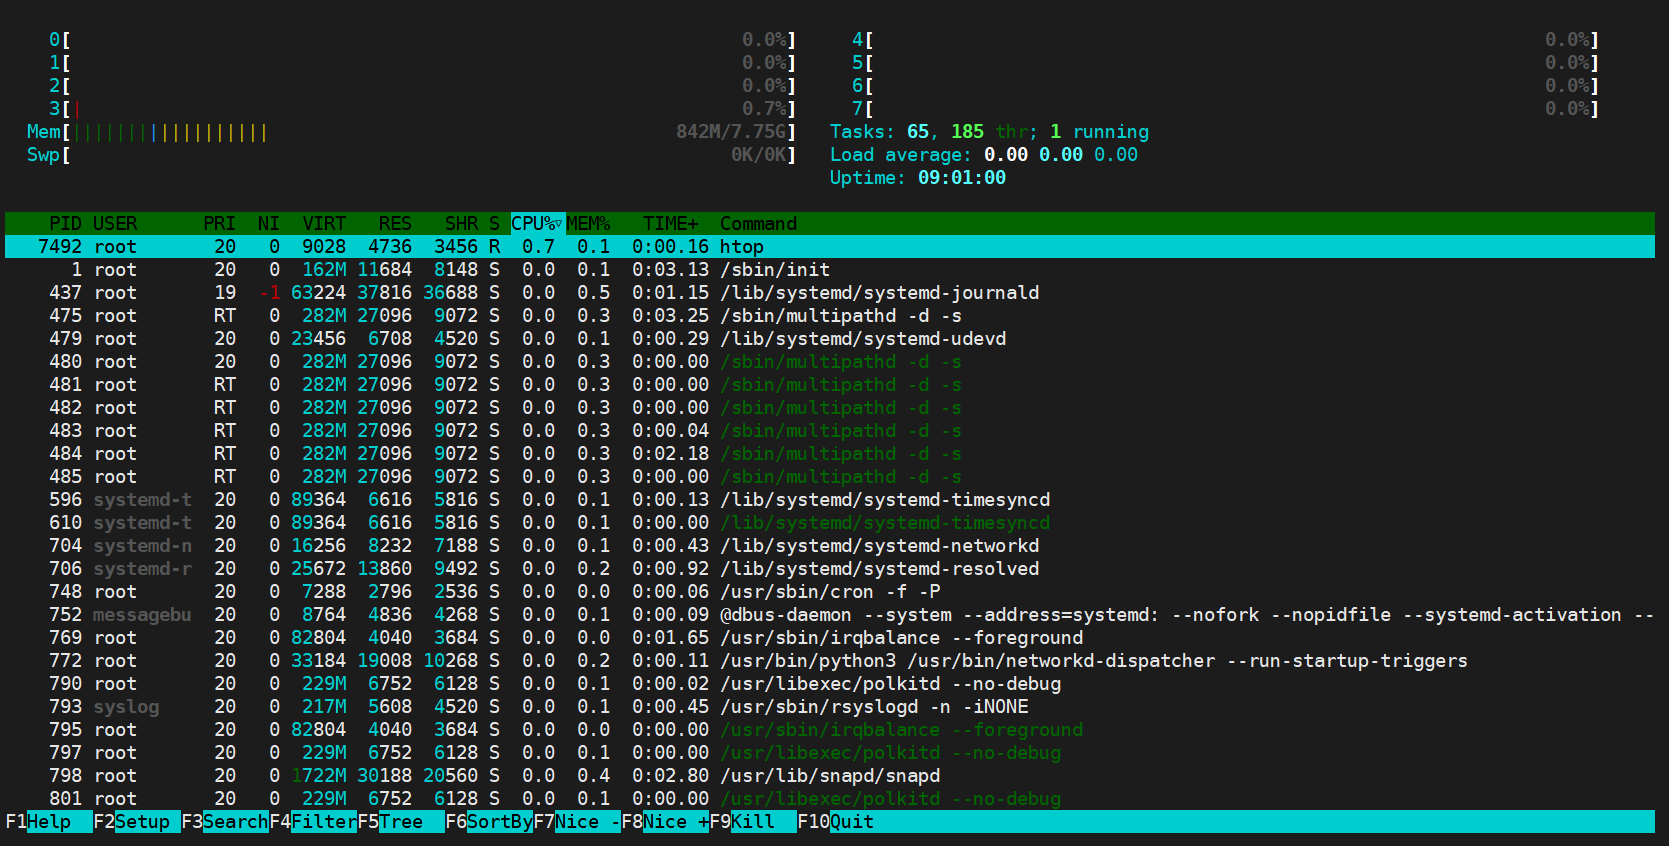The width and height of the screenshot is (1669, 846).
Task: Select PID 475 multipathd row
Action: pyautogui.click(x=830, y=316)
